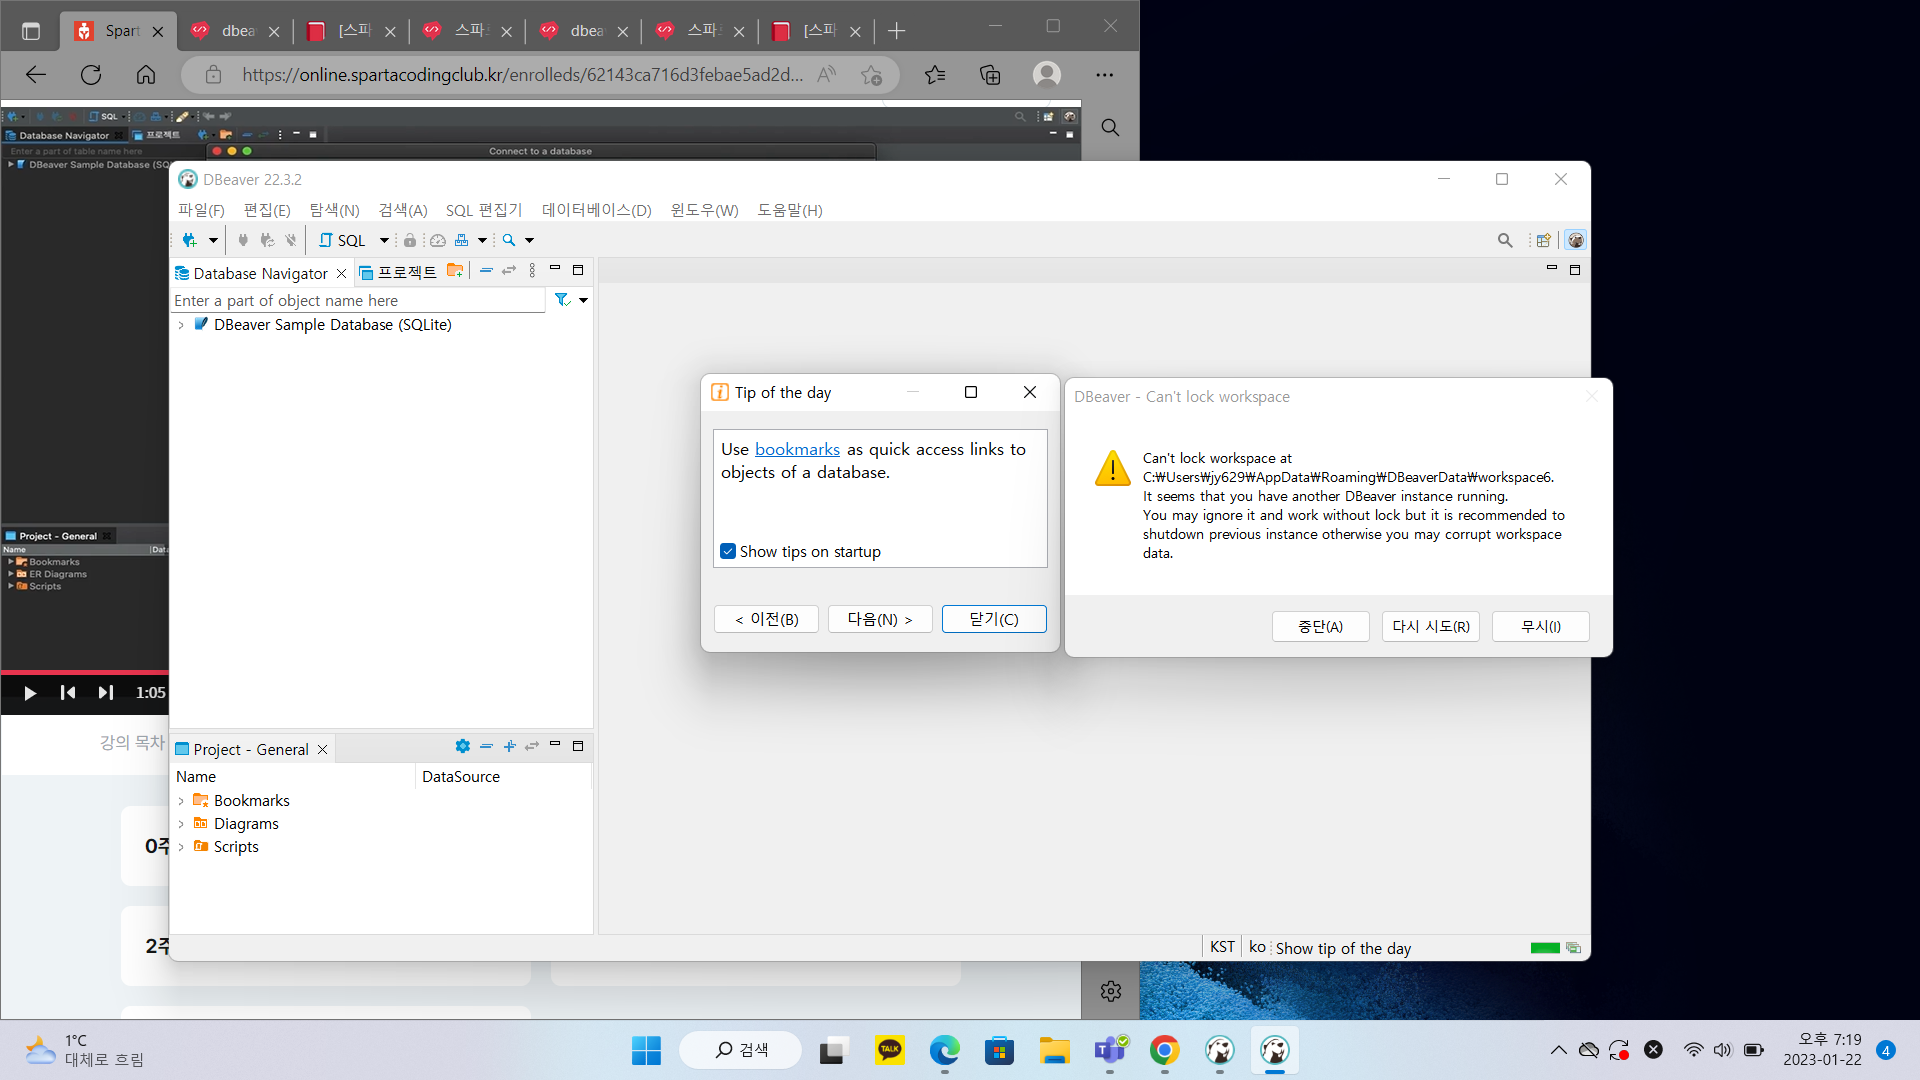Image resolution: width=1920 pixels, height=1080 pixels.
Task: Click 다음(N) for the next tip
Action: [x=880, y=619]
